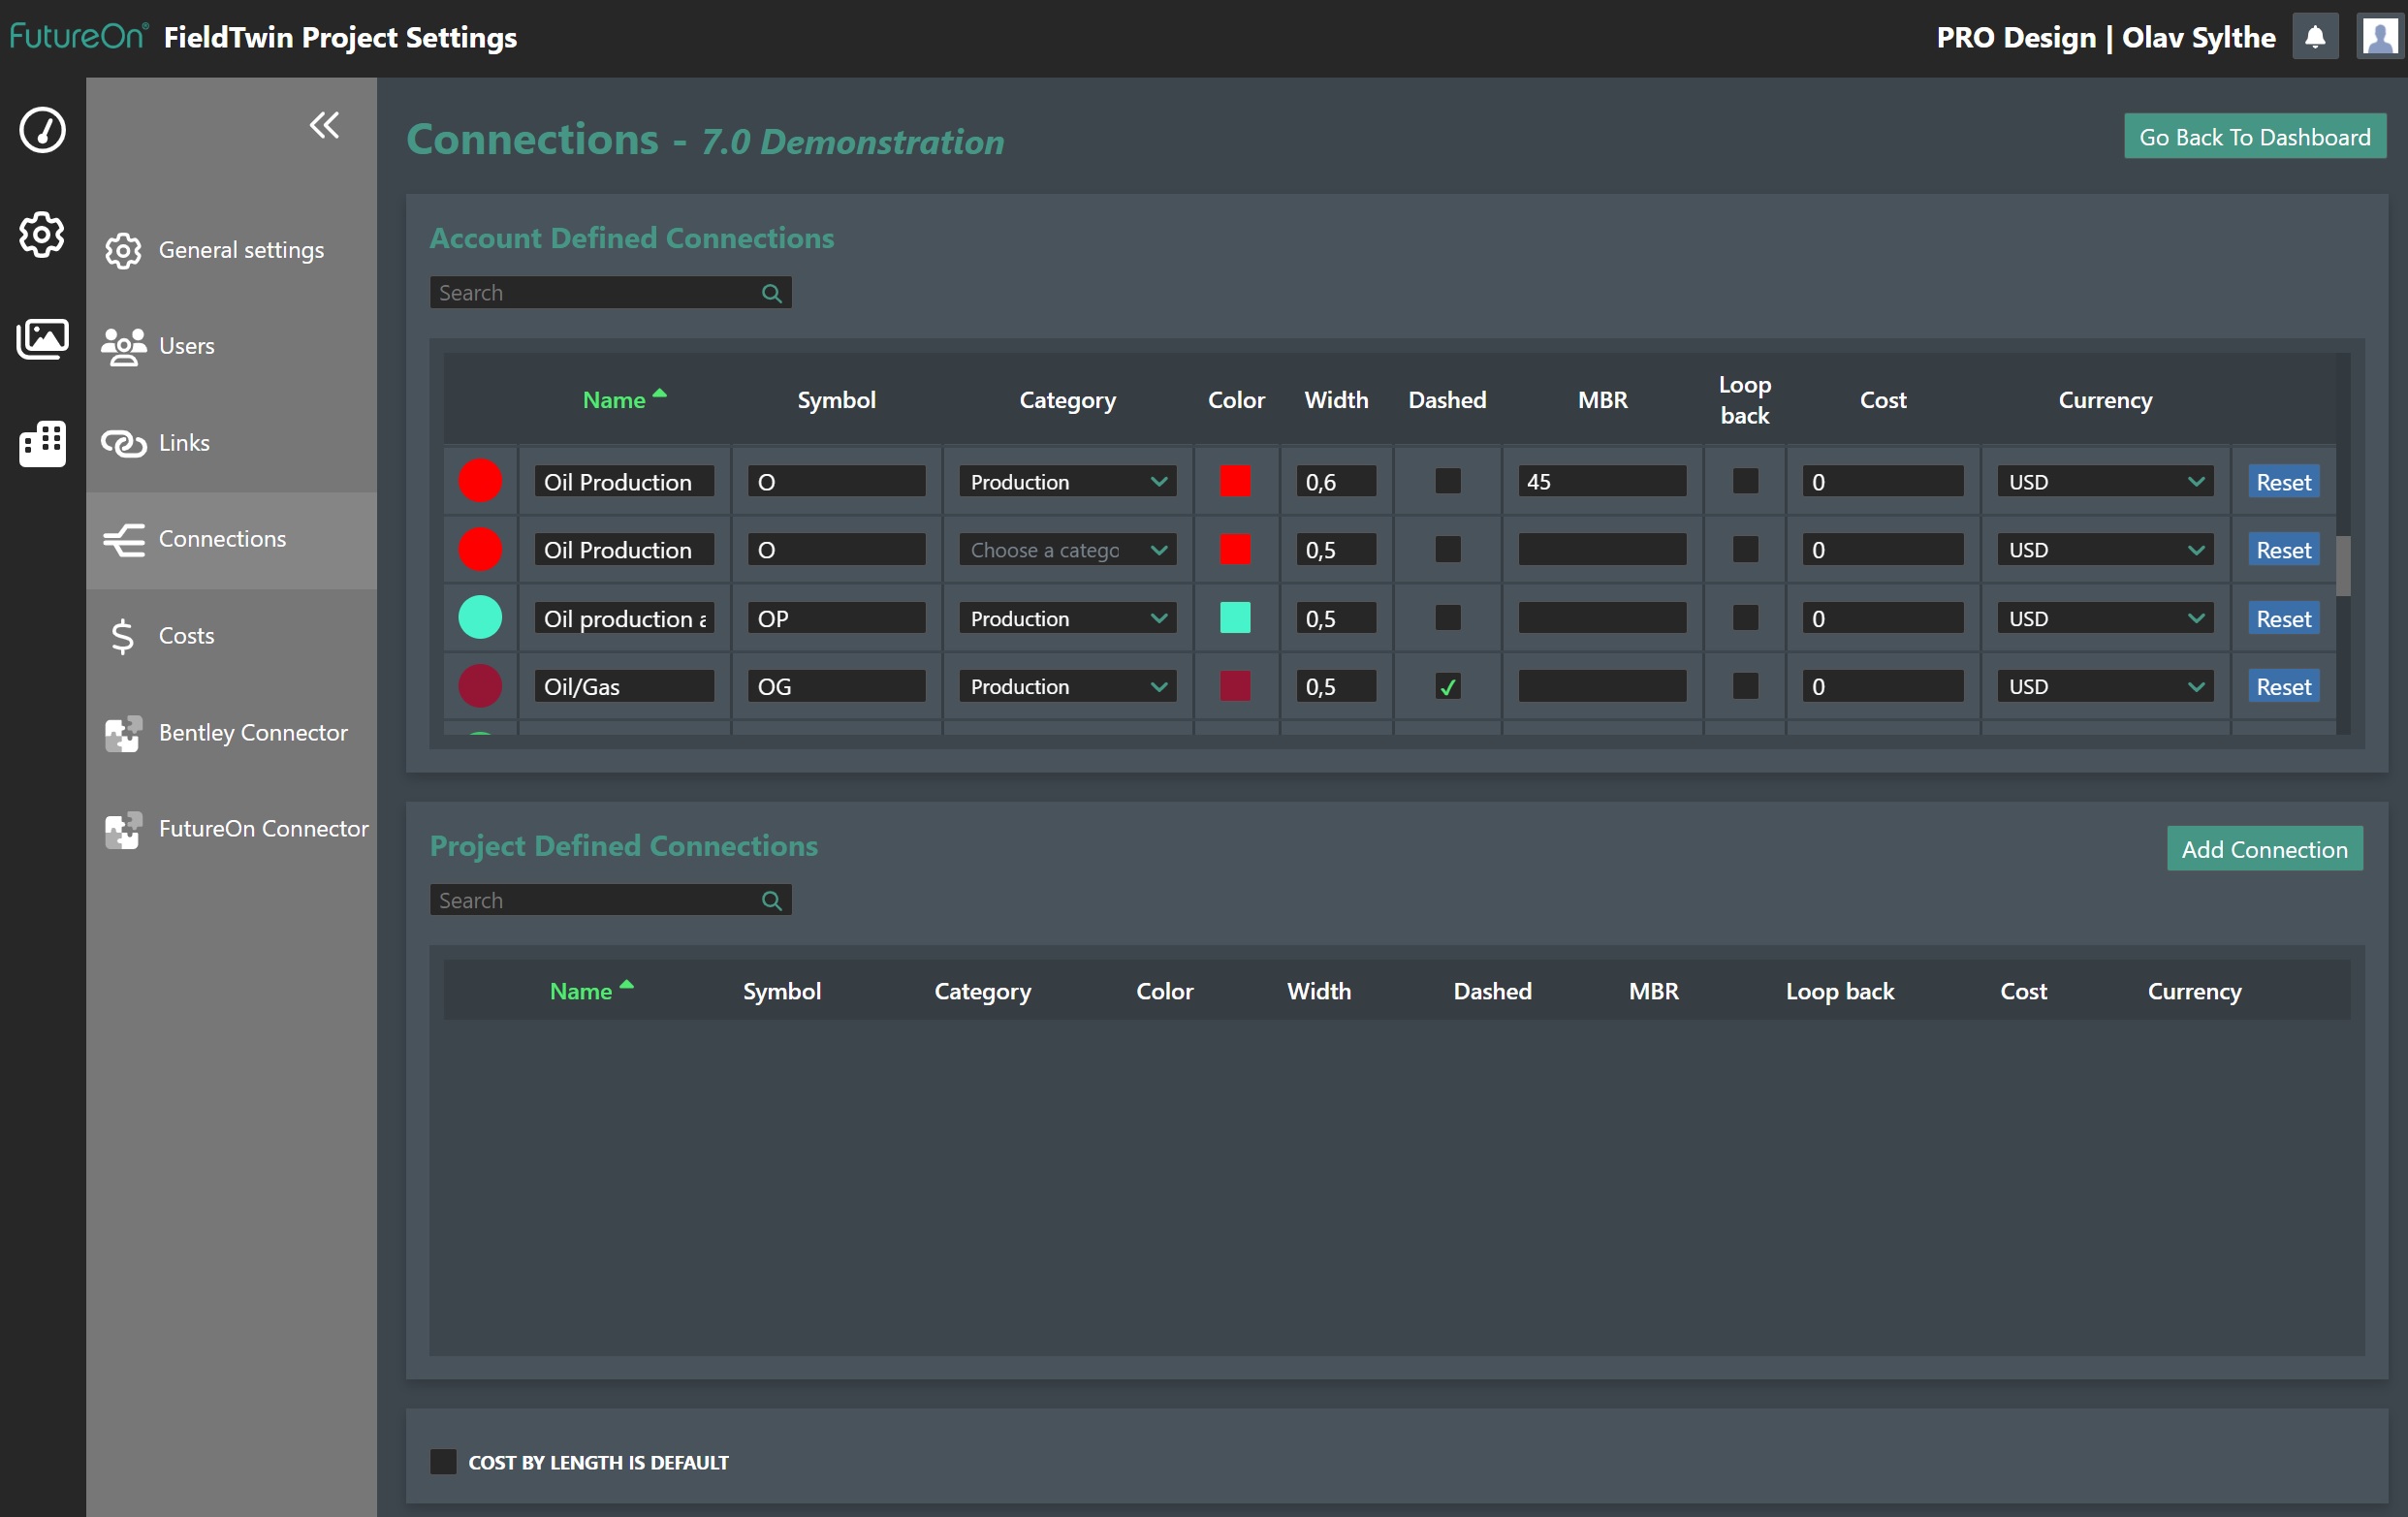Toggle Loop back checkbox for OP row
The width and height of the screenshot is (2408, 1517).
pos(1745,617)
